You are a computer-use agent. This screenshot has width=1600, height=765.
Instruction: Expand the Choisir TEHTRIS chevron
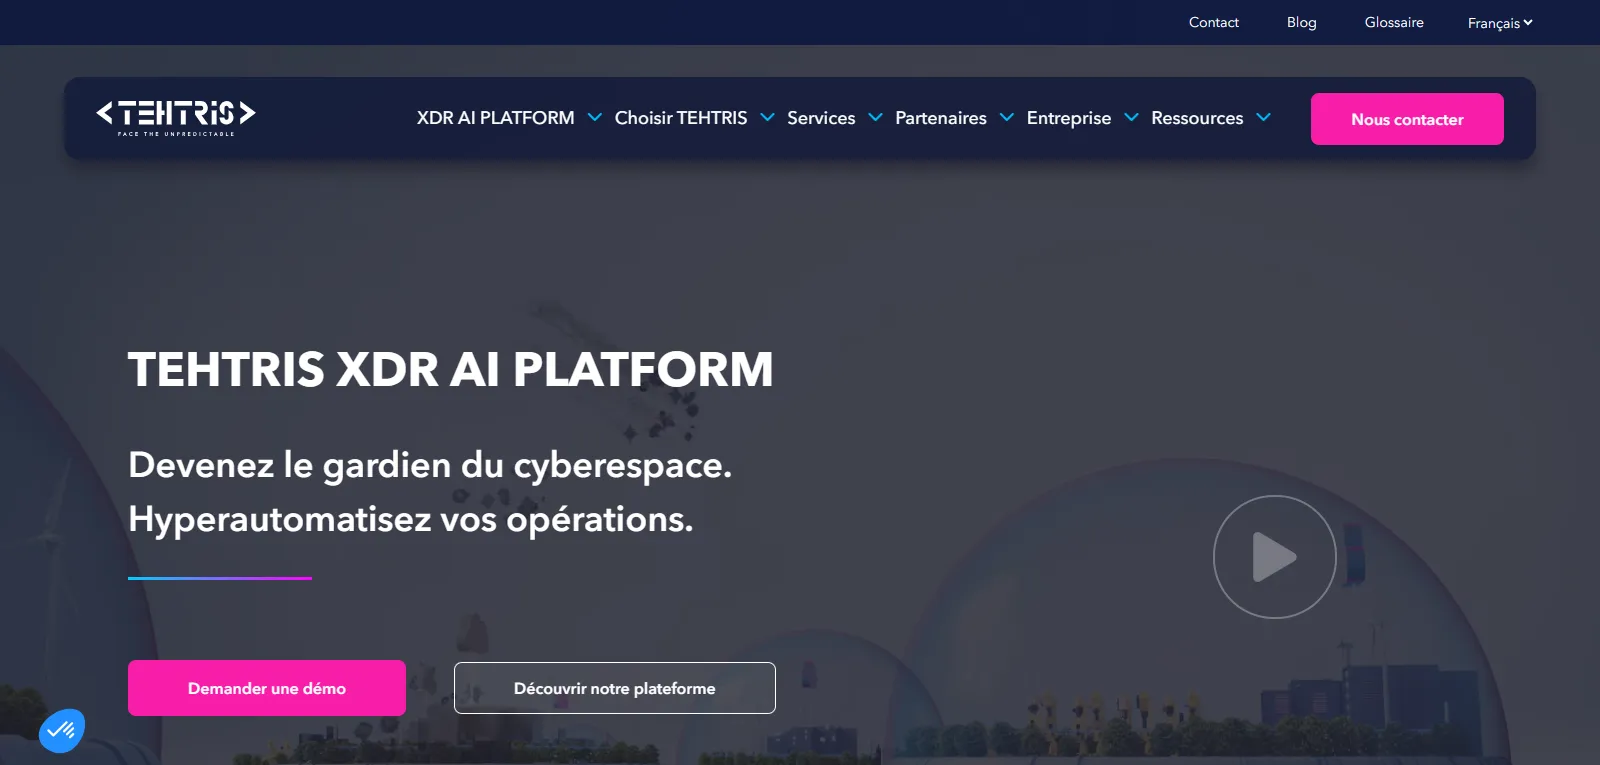(768, 118)
